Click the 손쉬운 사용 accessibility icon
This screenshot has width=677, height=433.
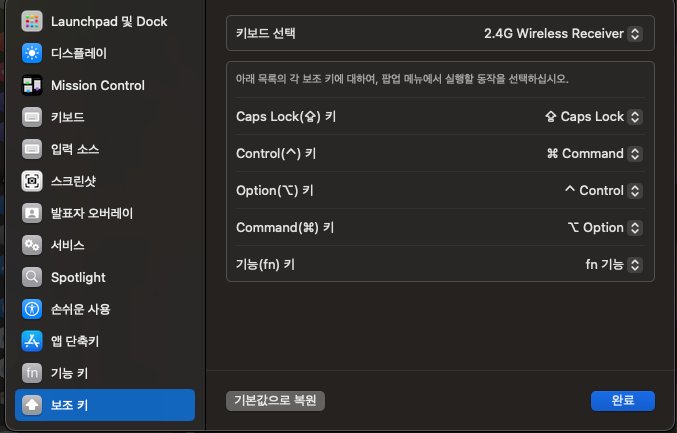point(32,309)
